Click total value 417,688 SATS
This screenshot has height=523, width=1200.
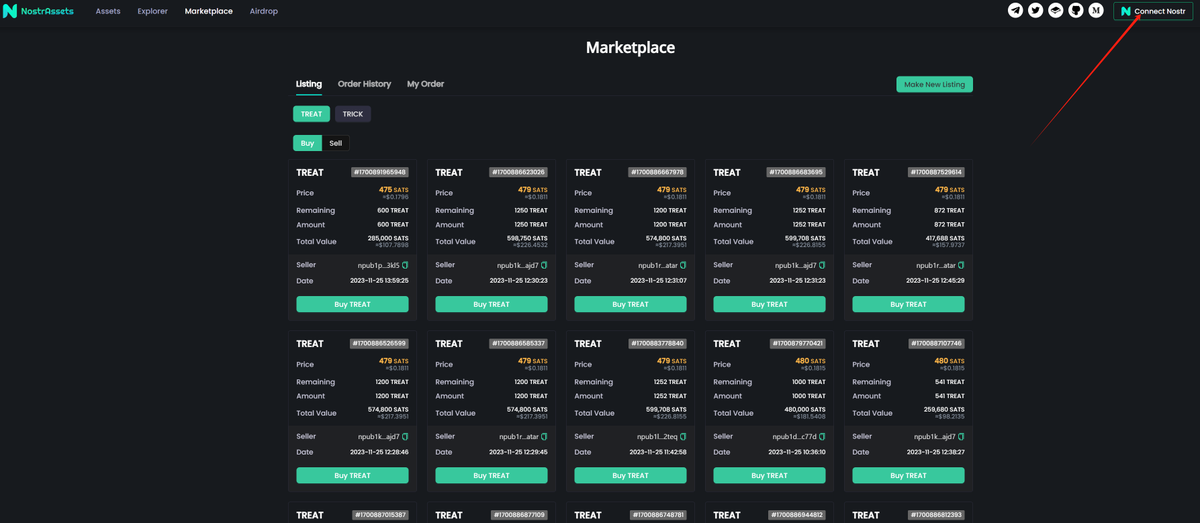coord(943,238)
